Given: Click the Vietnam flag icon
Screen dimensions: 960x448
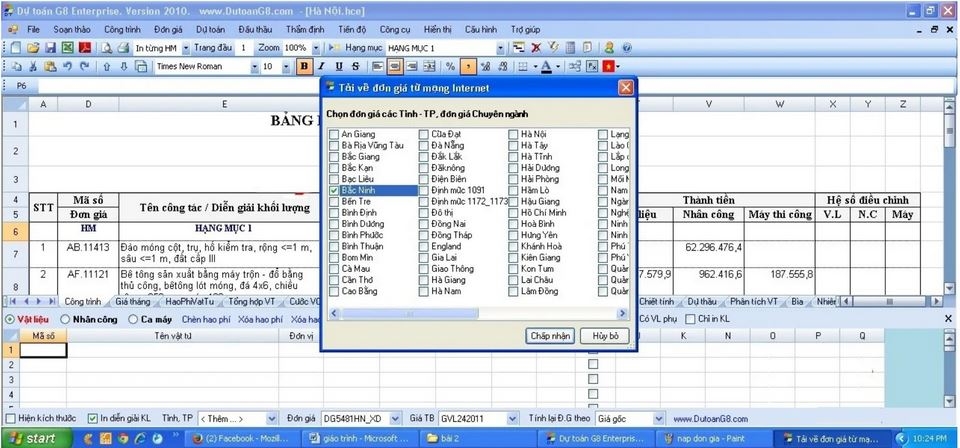Looking at the screenshot, I should point(609,67).
